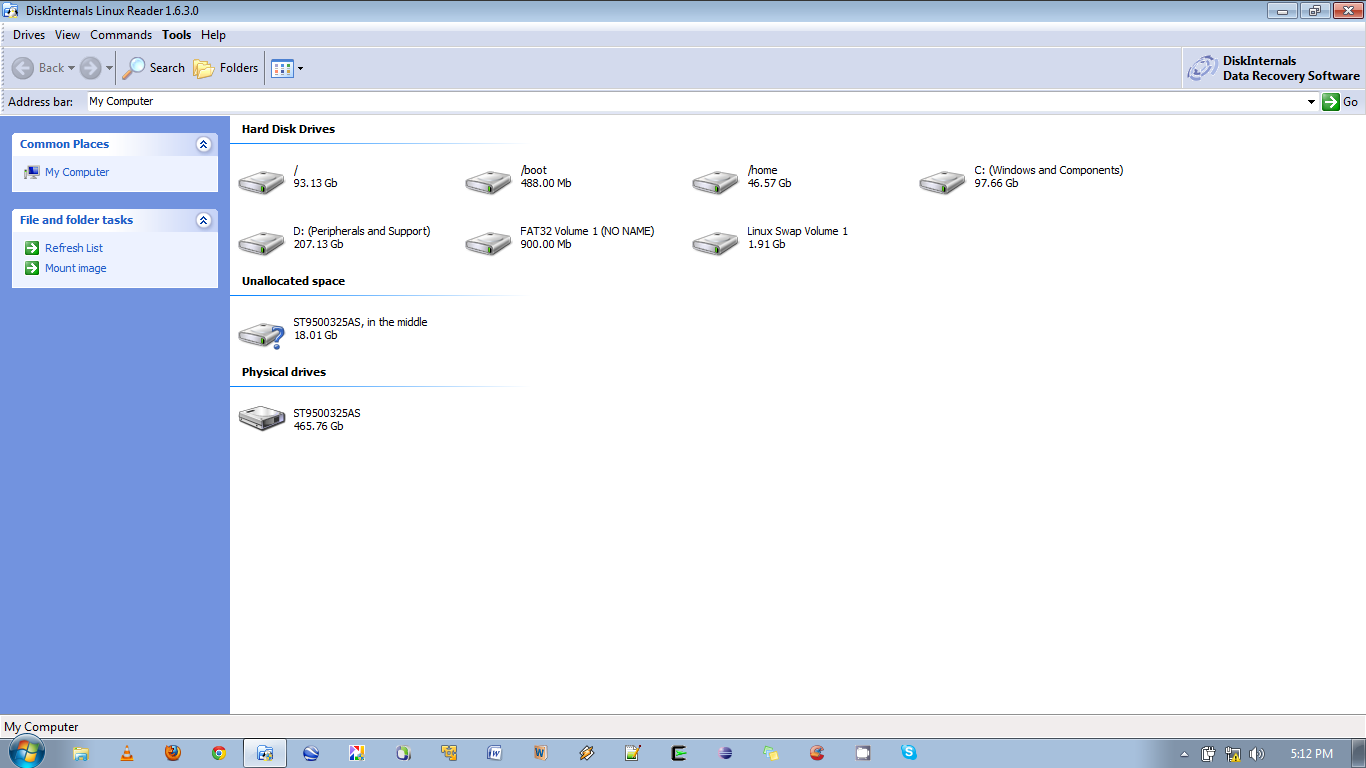Open Skype from the taskbar
The width and height of the screenshot is (1366, 768).
[909, 753]
